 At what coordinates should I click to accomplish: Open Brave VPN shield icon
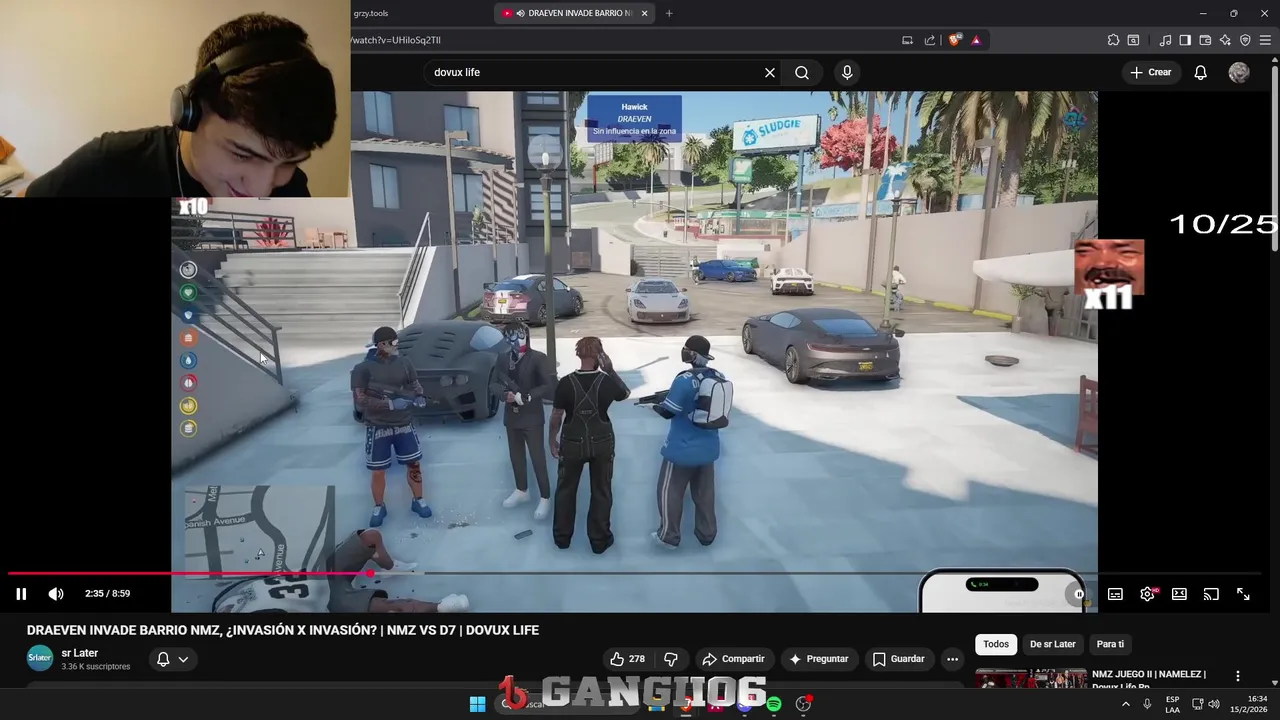coord(1245,40)
